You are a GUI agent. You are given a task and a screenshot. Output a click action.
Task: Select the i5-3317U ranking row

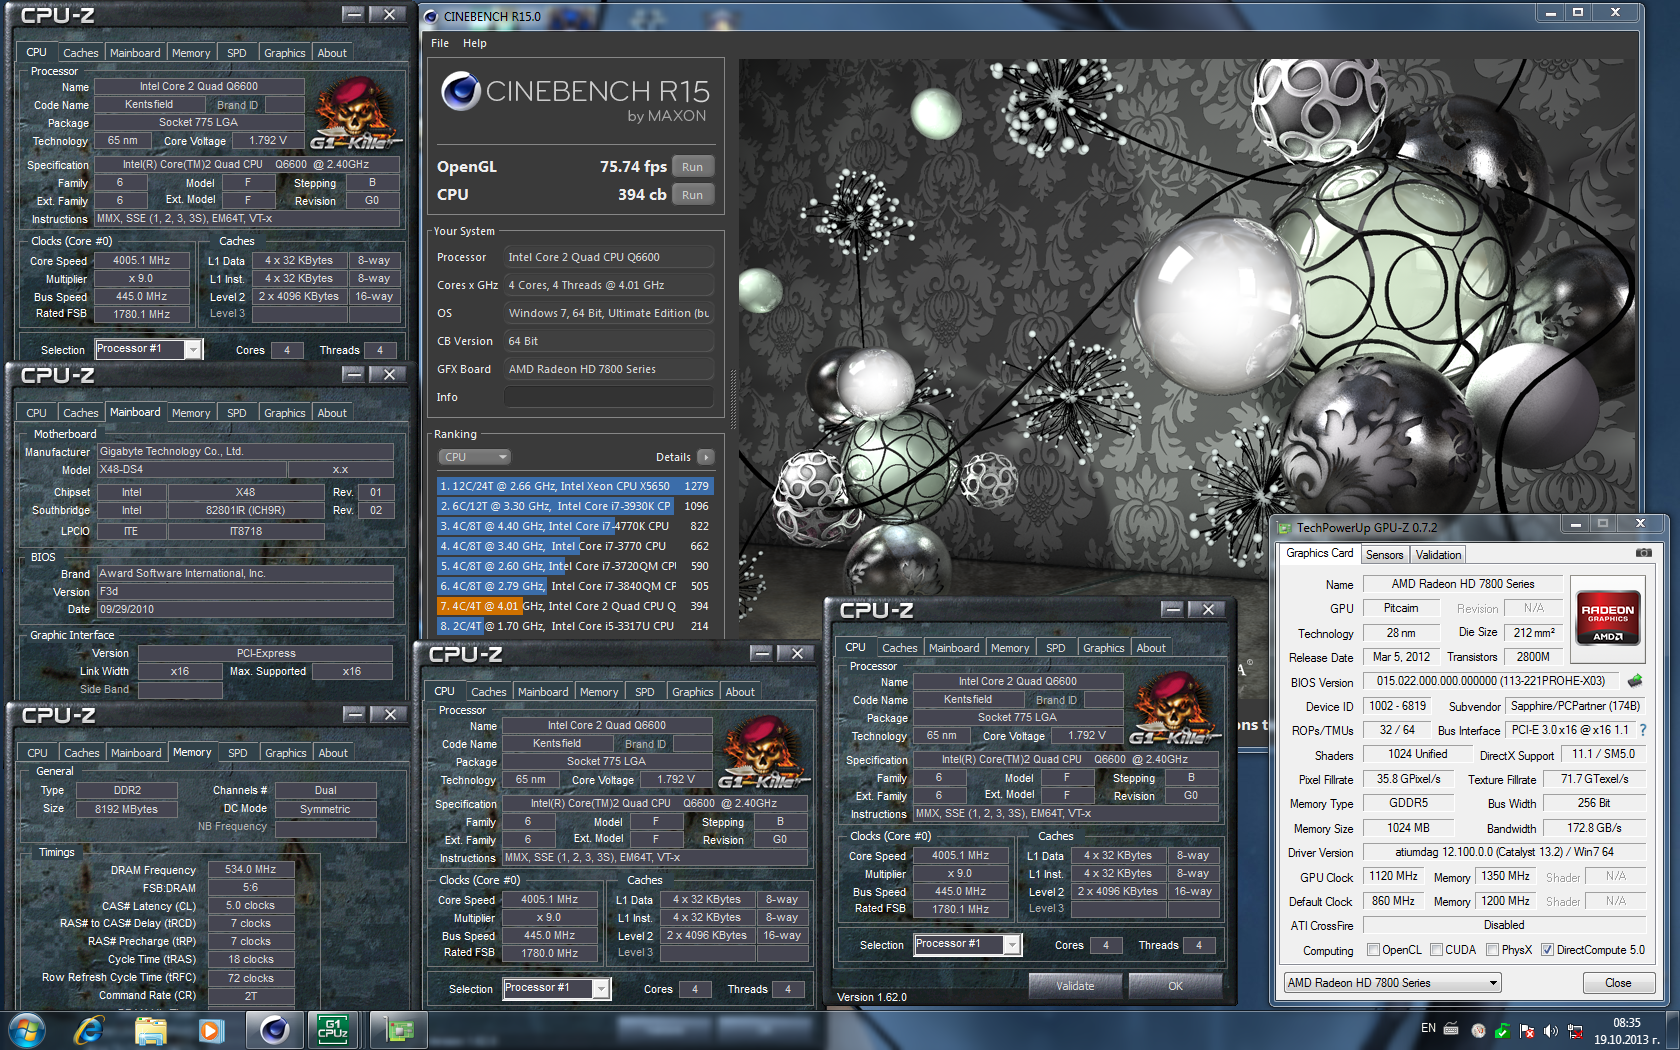(574, 626)
